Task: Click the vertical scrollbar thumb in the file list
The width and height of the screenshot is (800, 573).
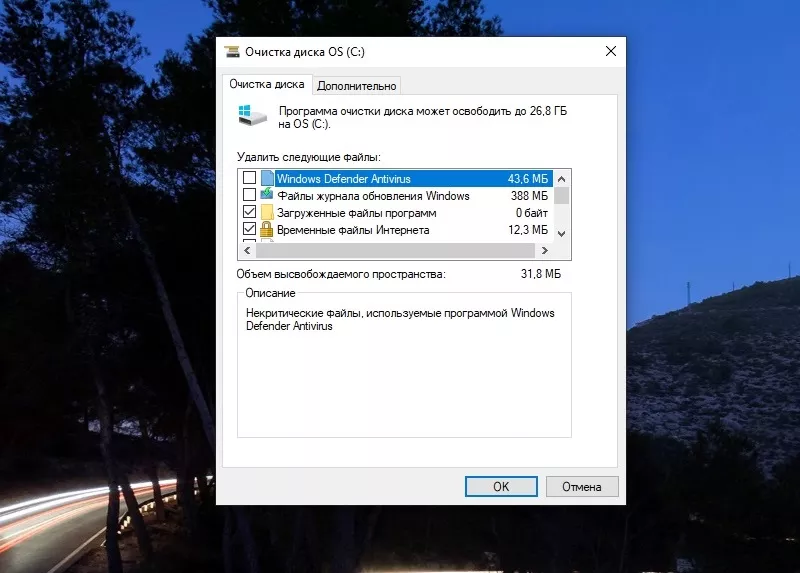Action: coord(562,195)
